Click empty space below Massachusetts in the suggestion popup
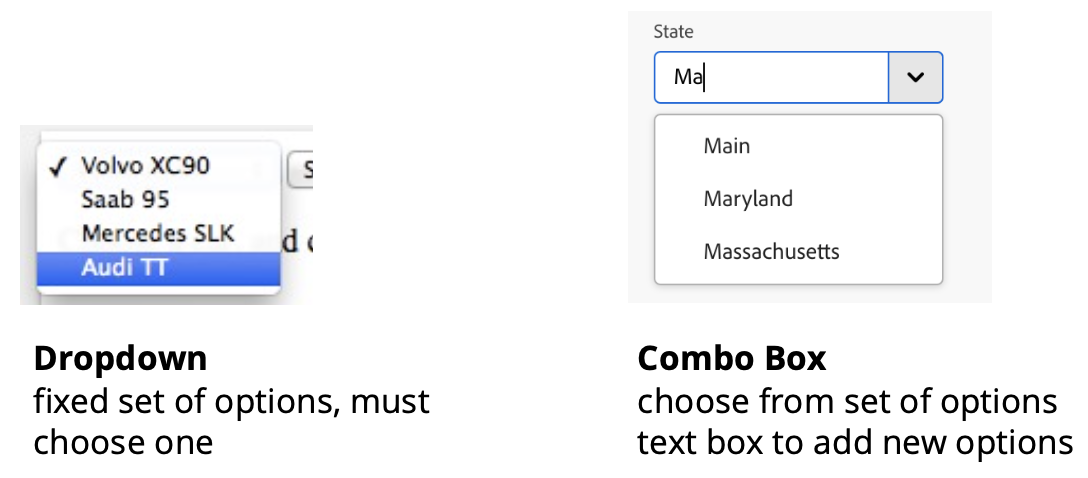This screenshot has height=478, width=1088. pos(798,275)
